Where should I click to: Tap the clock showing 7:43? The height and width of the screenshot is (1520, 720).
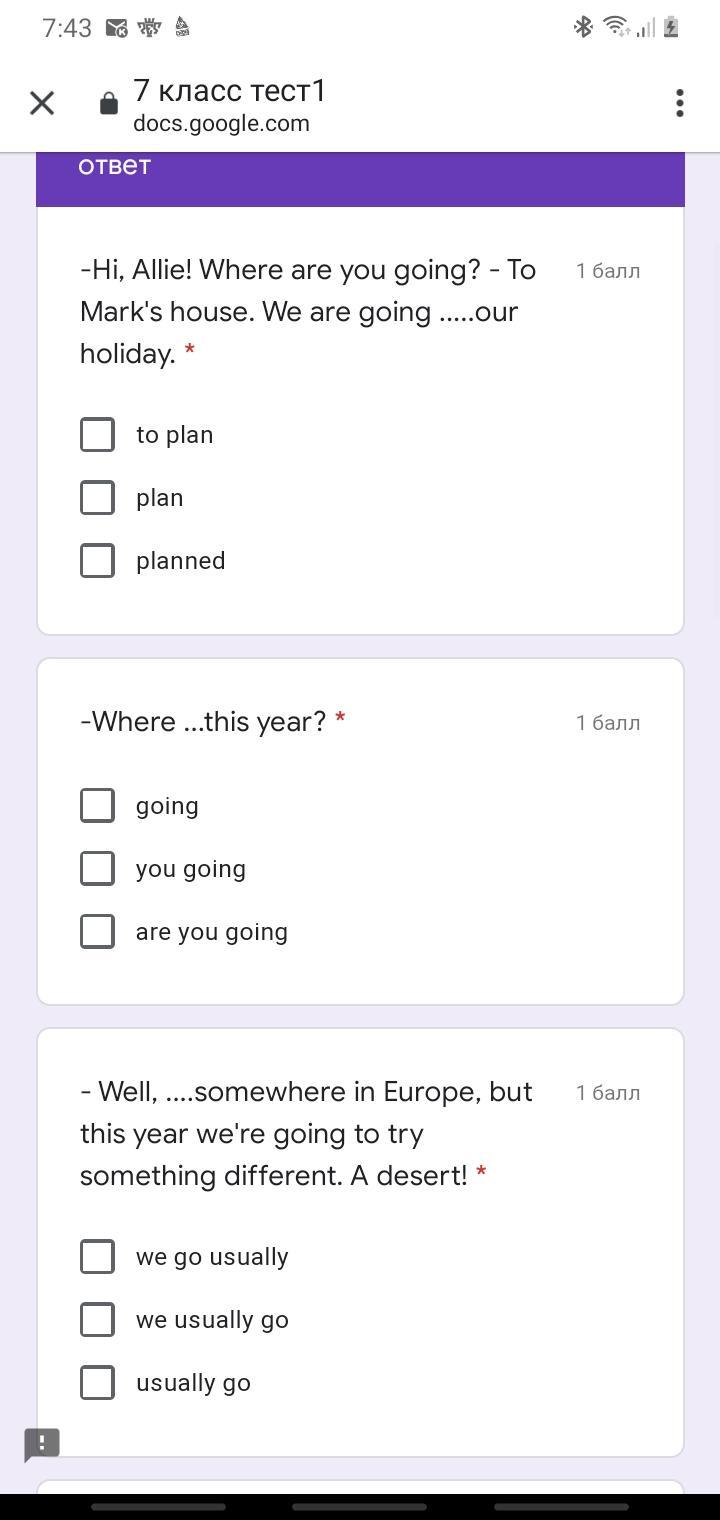67,28
